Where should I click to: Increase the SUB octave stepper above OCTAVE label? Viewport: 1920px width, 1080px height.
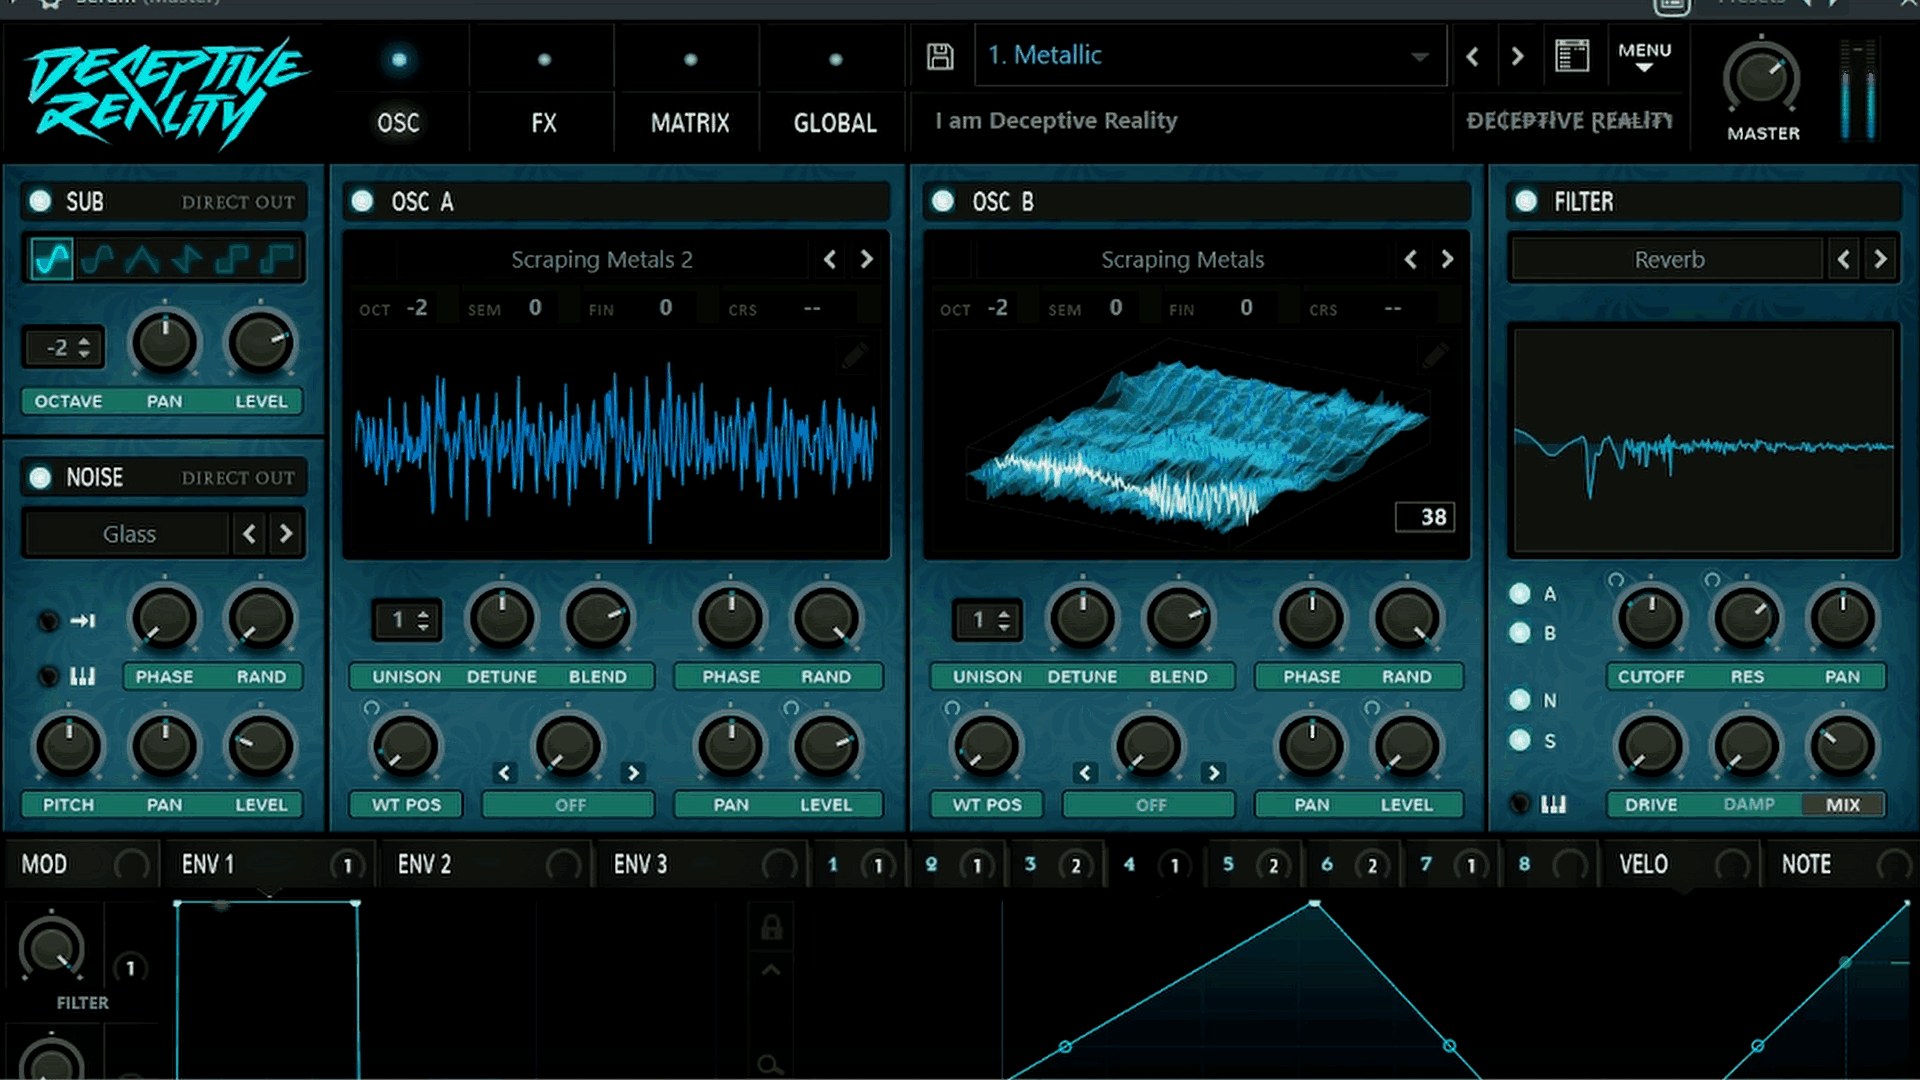point(86,341)
